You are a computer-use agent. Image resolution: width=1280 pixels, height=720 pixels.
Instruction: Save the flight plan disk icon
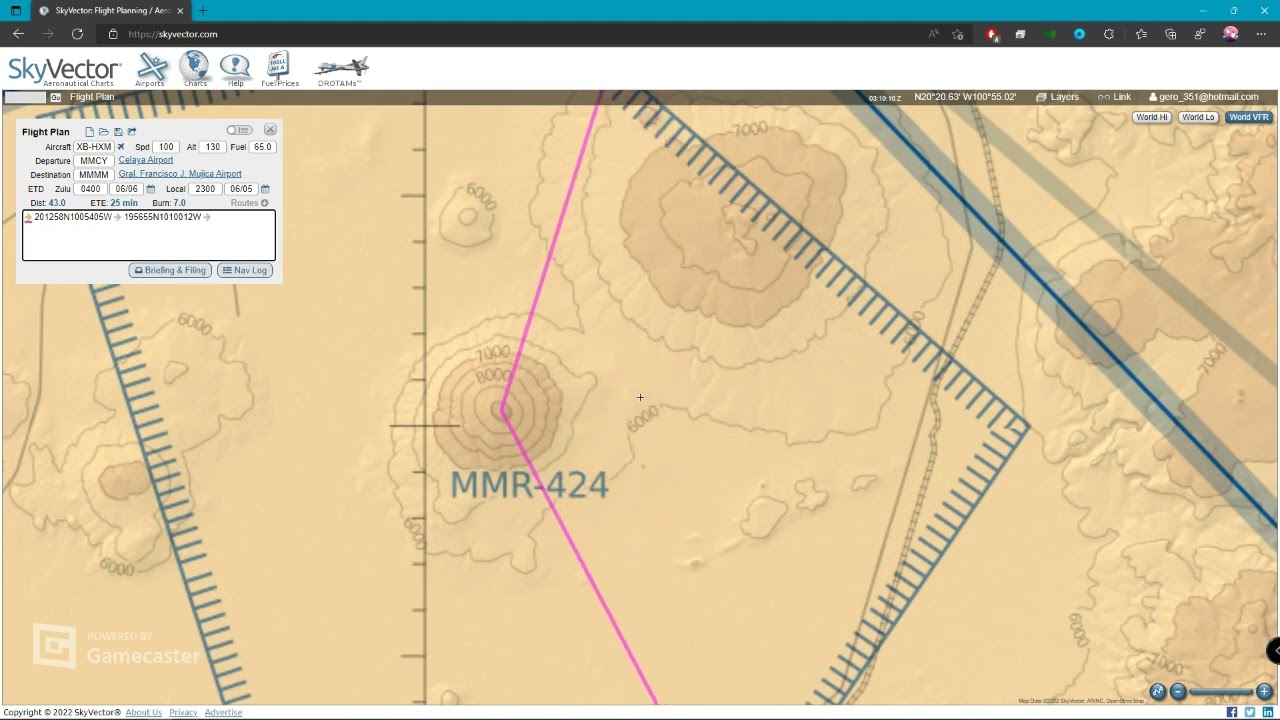click(x=118, y=132)
